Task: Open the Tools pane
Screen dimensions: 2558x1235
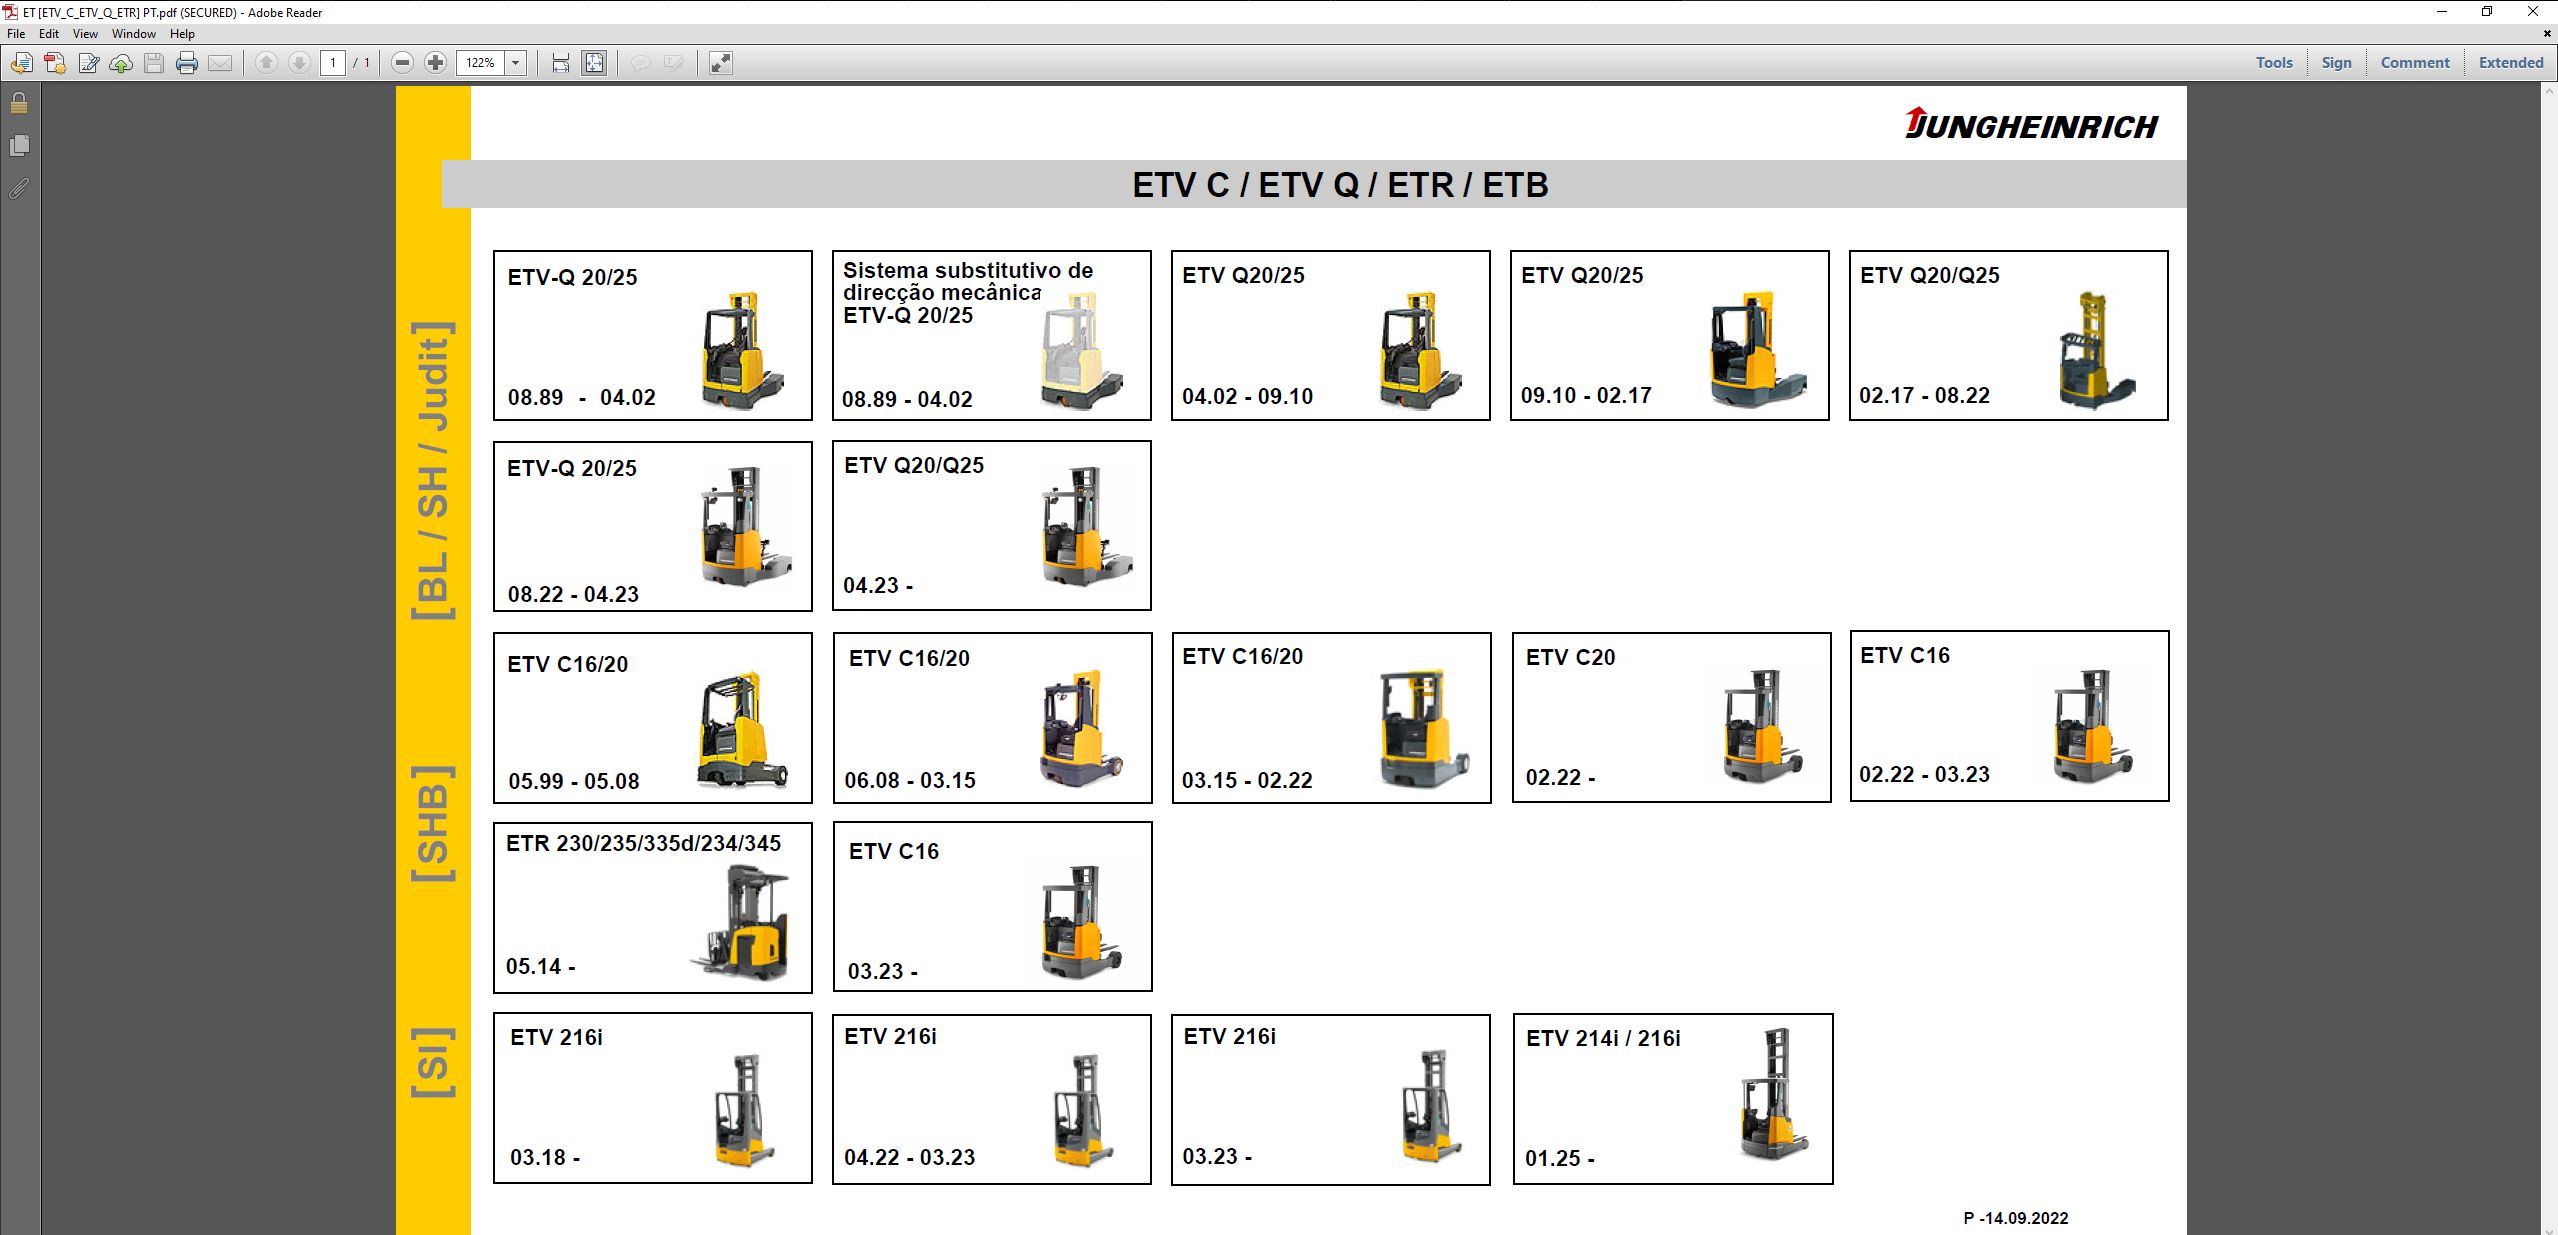Action: 2273,62
